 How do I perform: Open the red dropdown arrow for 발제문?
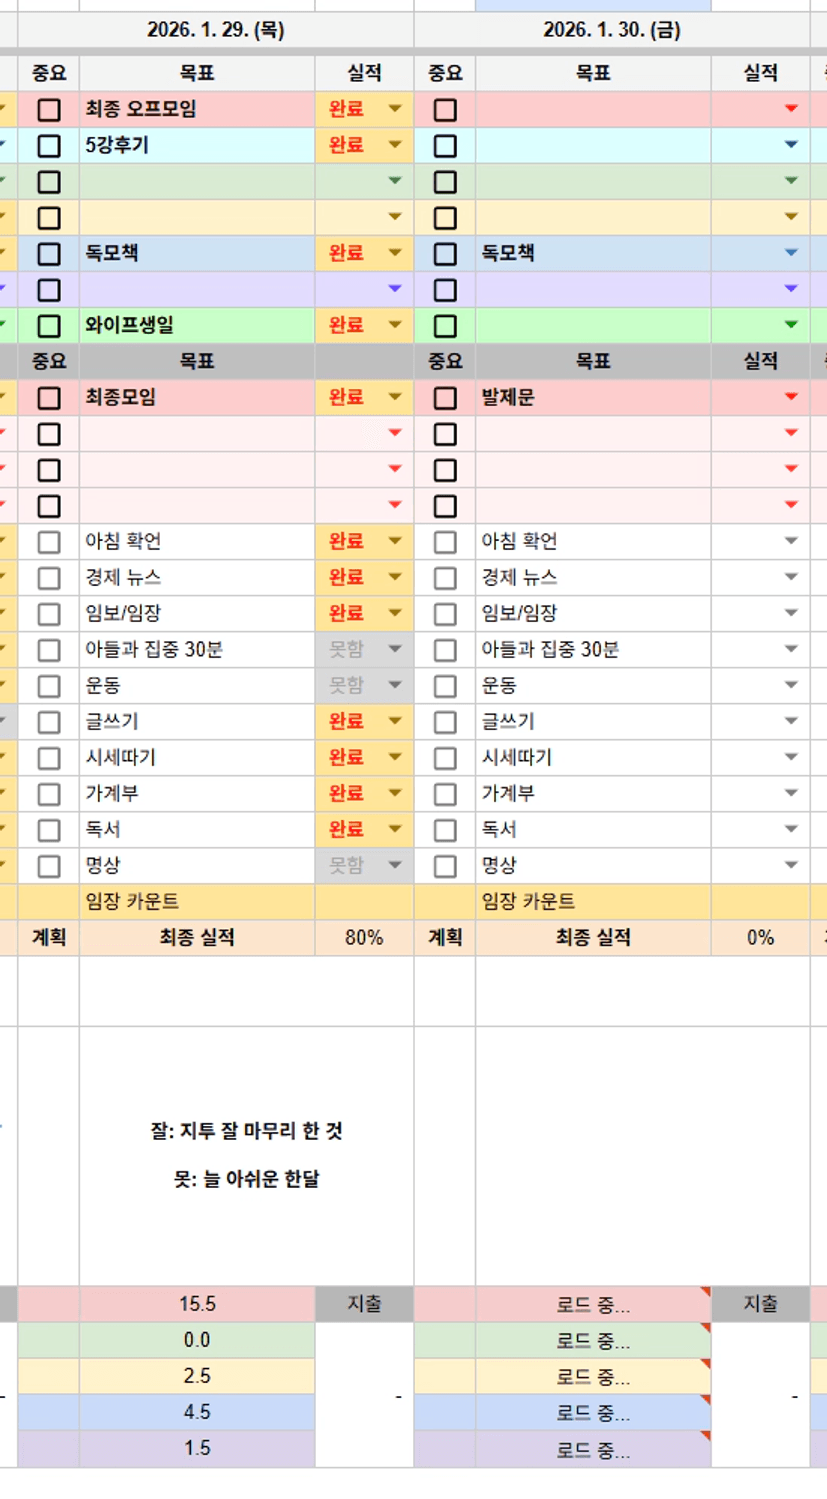pyautogui.click(x=791, y=398)
